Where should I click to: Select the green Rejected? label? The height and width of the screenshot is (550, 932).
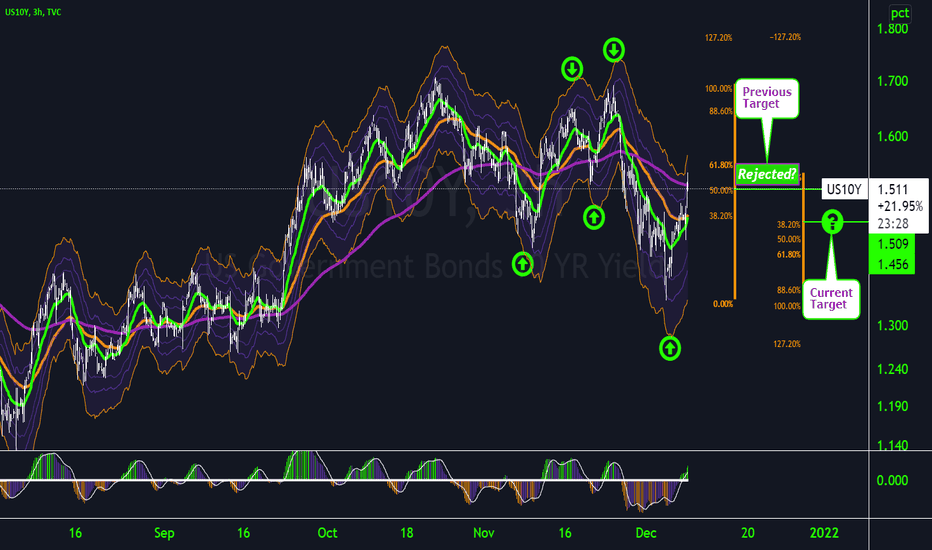coord(767,174)
